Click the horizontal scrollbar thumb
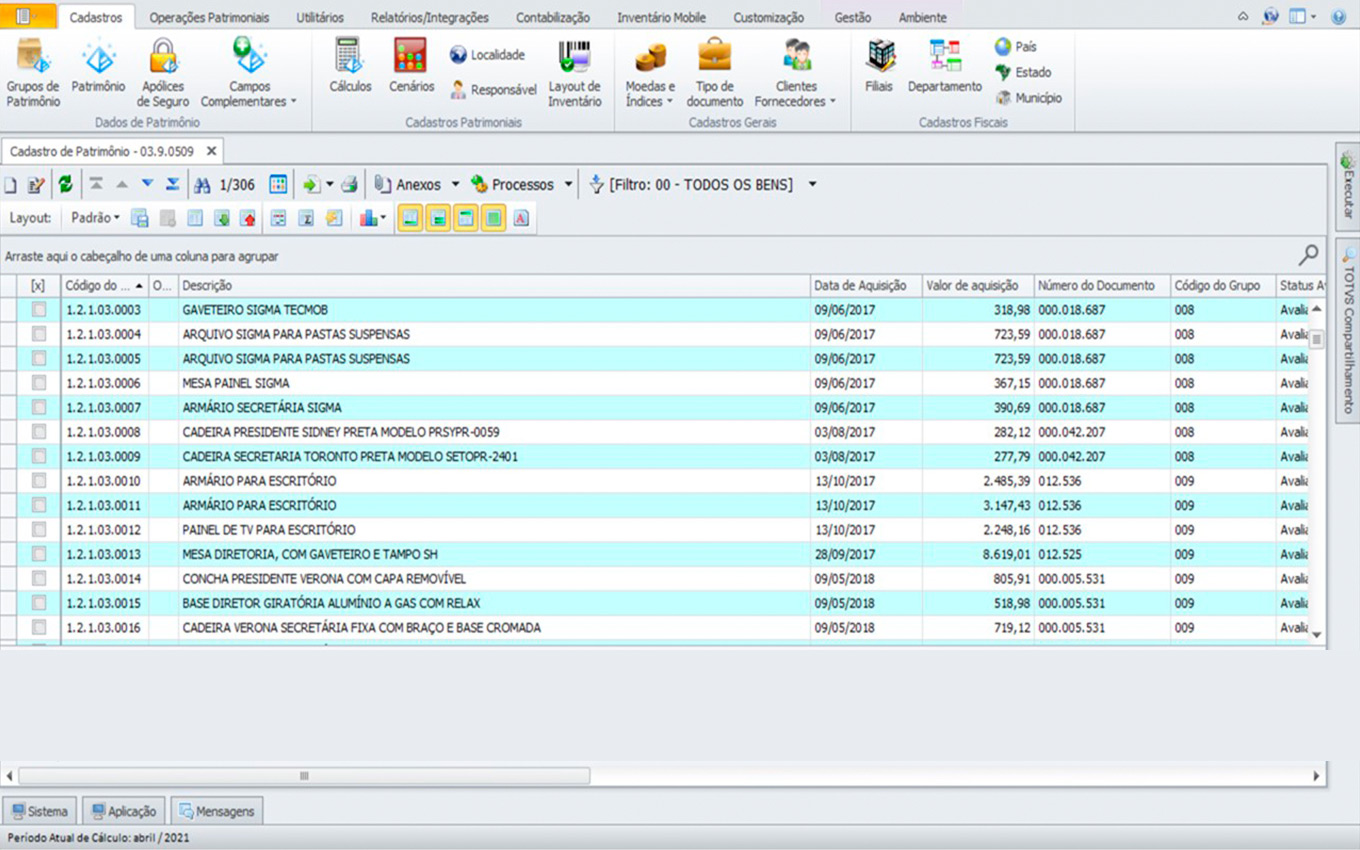The height and width of the screenshot is (850, 1360). click(304, 776)
